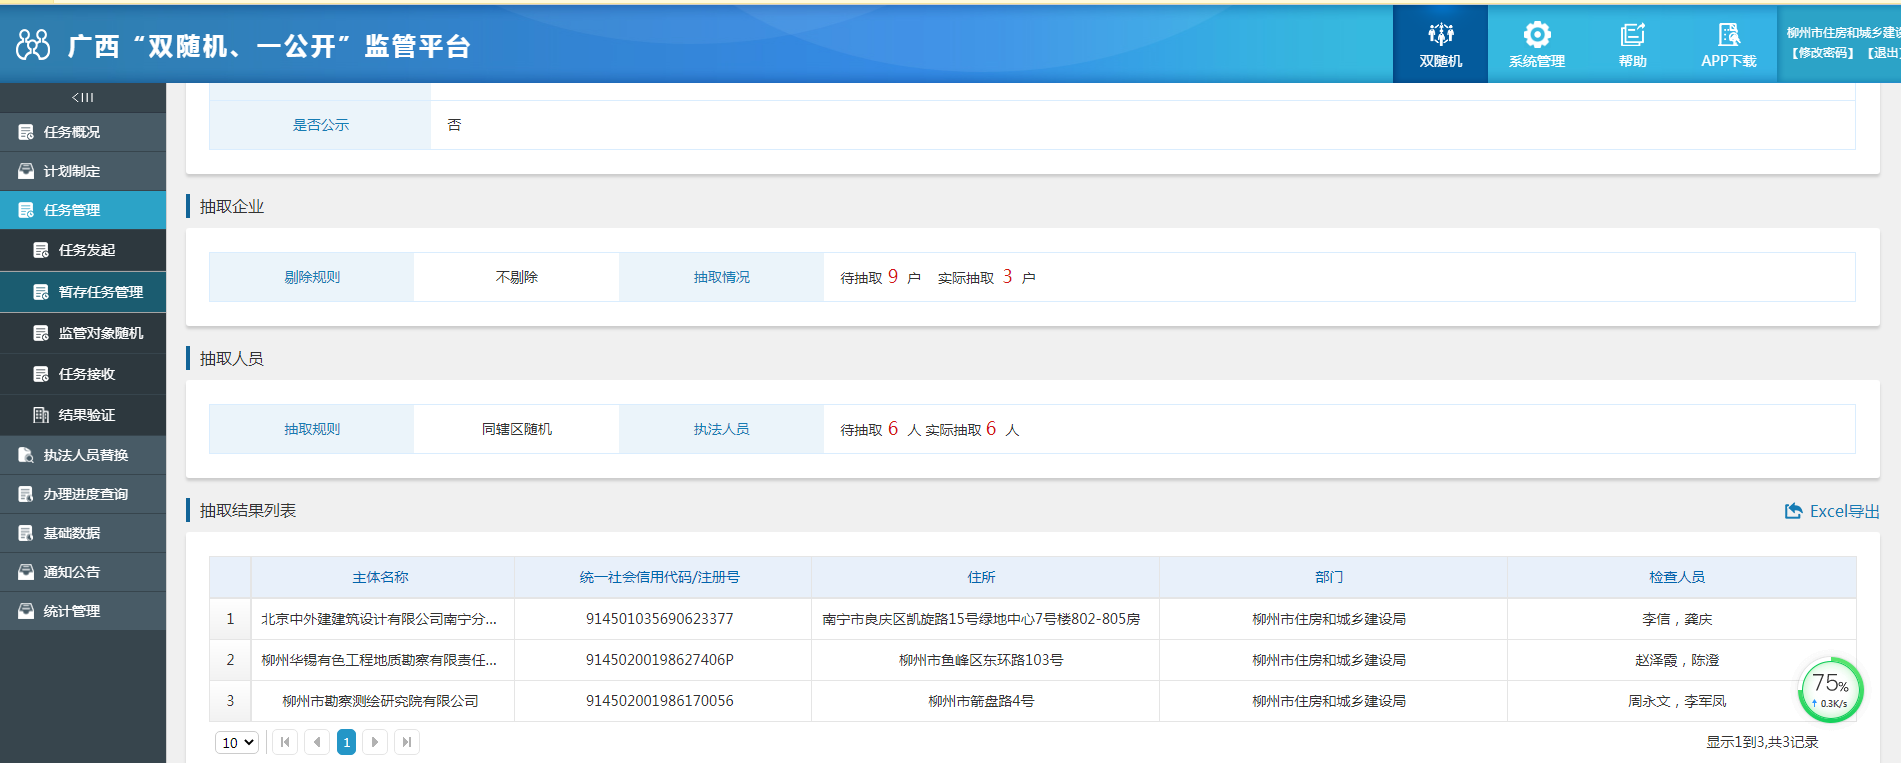Image resolution: width=1901 pixels, height=763 pixels.
Task: Open the page size dropdown showing 10
Action: point(237,742)
